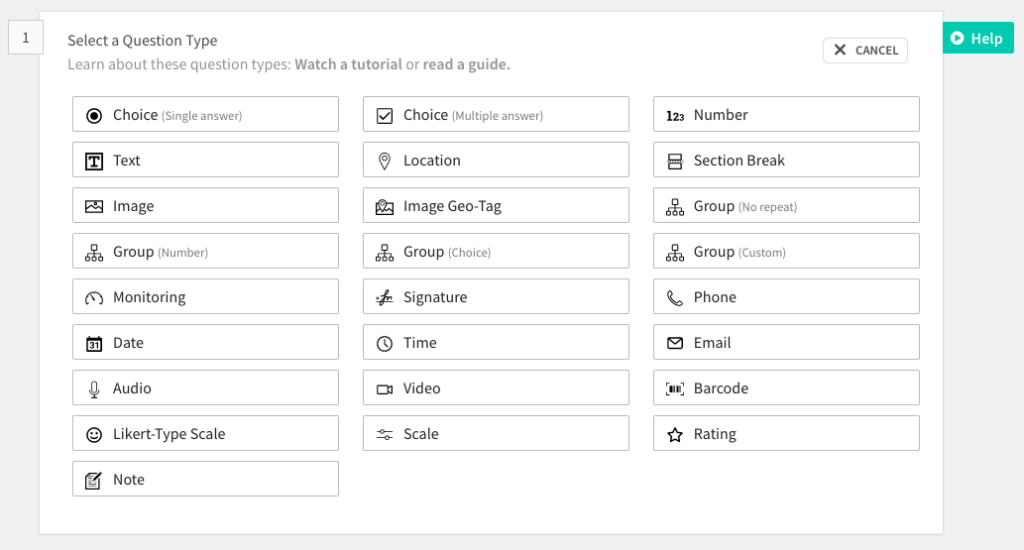Click the 'Signature' label text
1024x550 pixels.
(x=436, y=297)
